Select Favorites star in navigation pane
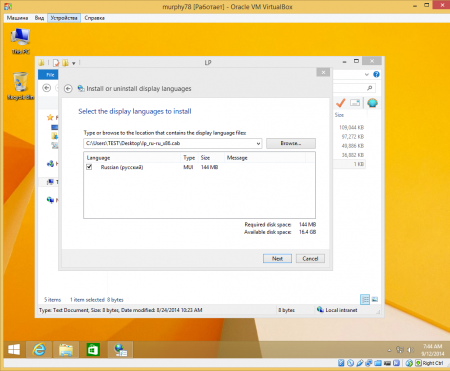This screenshot has height=371, width=450. coord(50,117)
